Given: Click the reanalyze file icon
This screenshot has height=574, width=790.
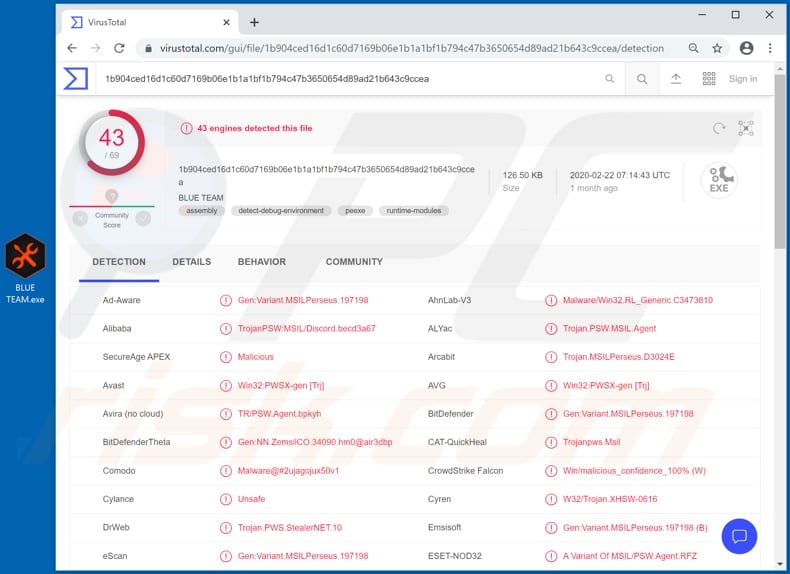Looking at the screenshot, I should (x=719, y=129).
